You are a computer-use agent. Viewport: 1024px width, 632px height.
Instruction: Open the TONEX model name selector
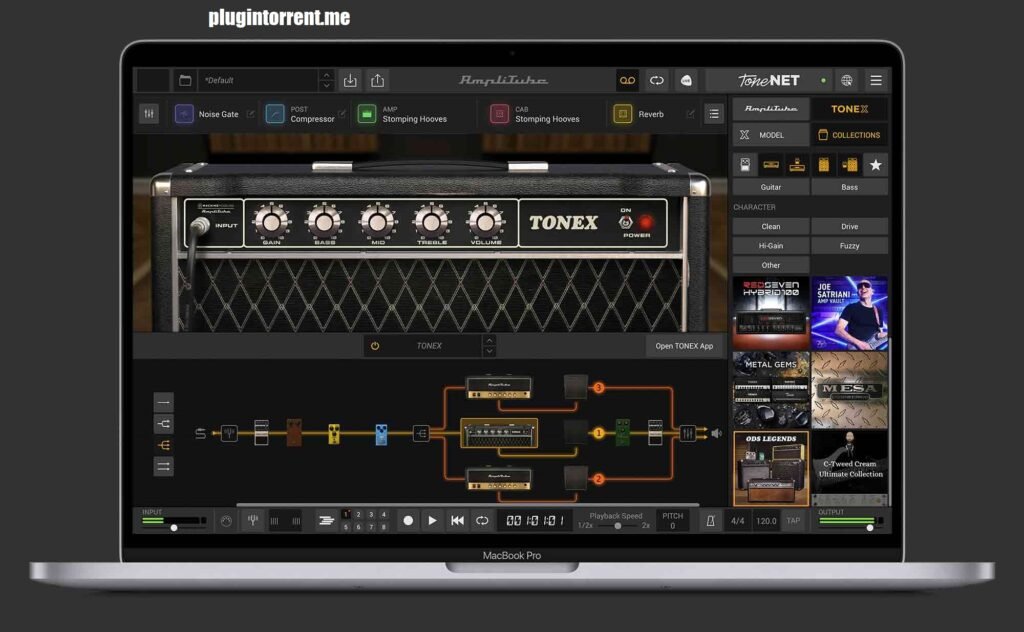tap(429, 346)
